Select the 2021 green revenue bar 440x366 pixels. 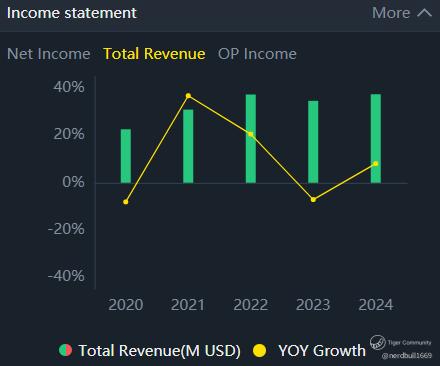pyautogui.click(x=188, y=146)
